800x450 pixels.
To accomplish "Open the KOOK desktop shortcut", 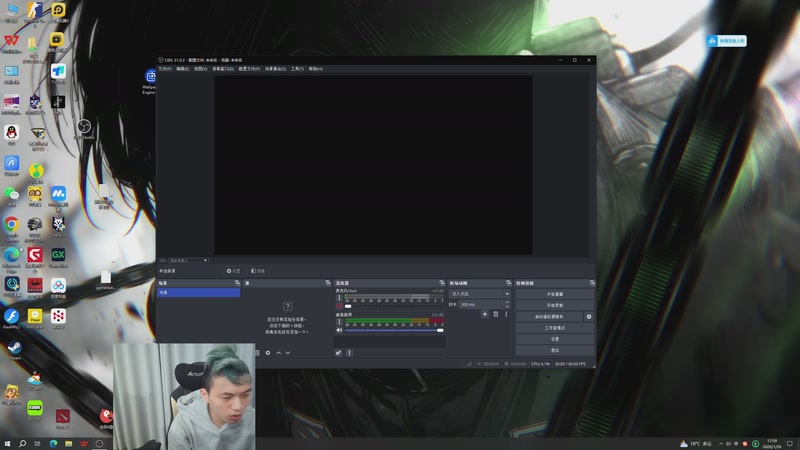I will pos(35,411).
